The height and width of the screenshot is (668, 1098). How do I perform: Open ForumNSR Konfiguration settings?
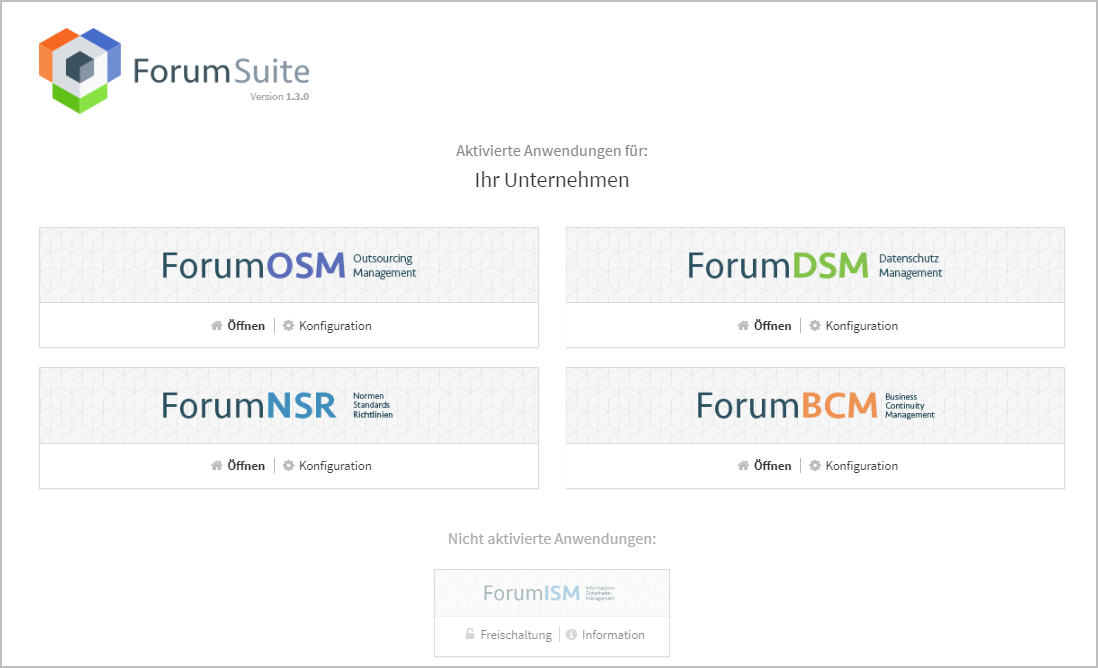(335, 466)
